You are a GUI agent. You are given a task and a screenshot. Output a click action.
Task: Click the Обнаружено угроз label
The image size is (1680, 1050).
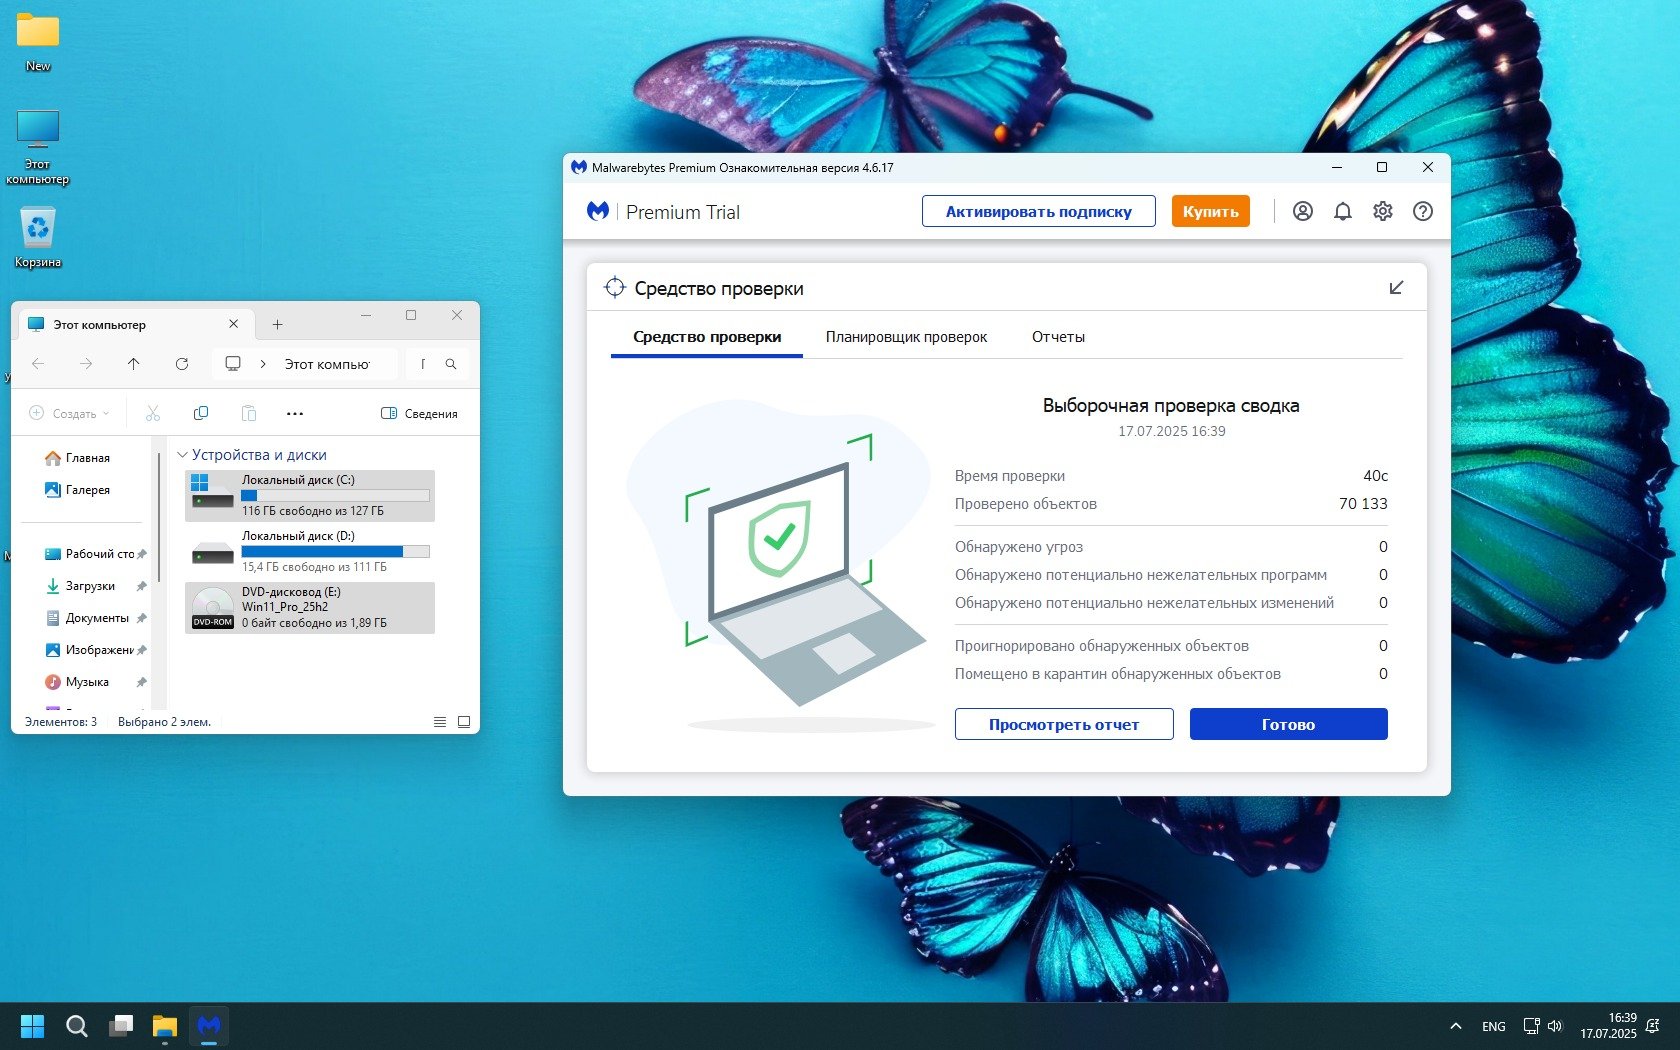point(1019,547)
